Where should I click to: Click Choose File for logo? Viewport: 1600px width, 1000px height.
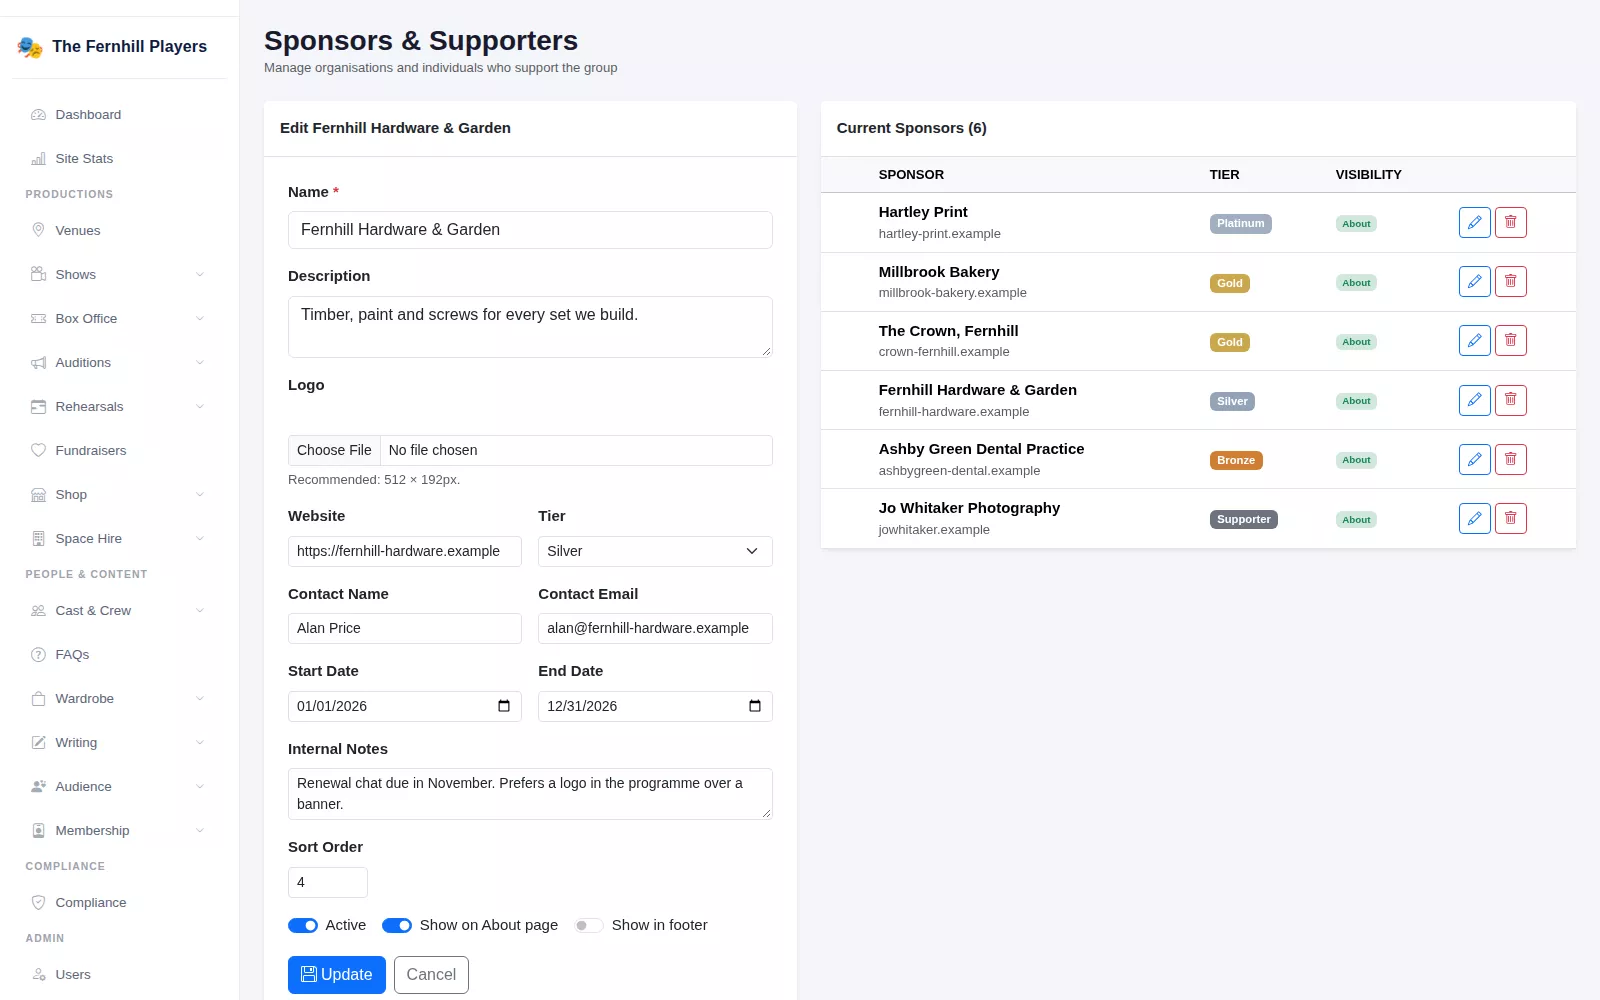(334, 450)
